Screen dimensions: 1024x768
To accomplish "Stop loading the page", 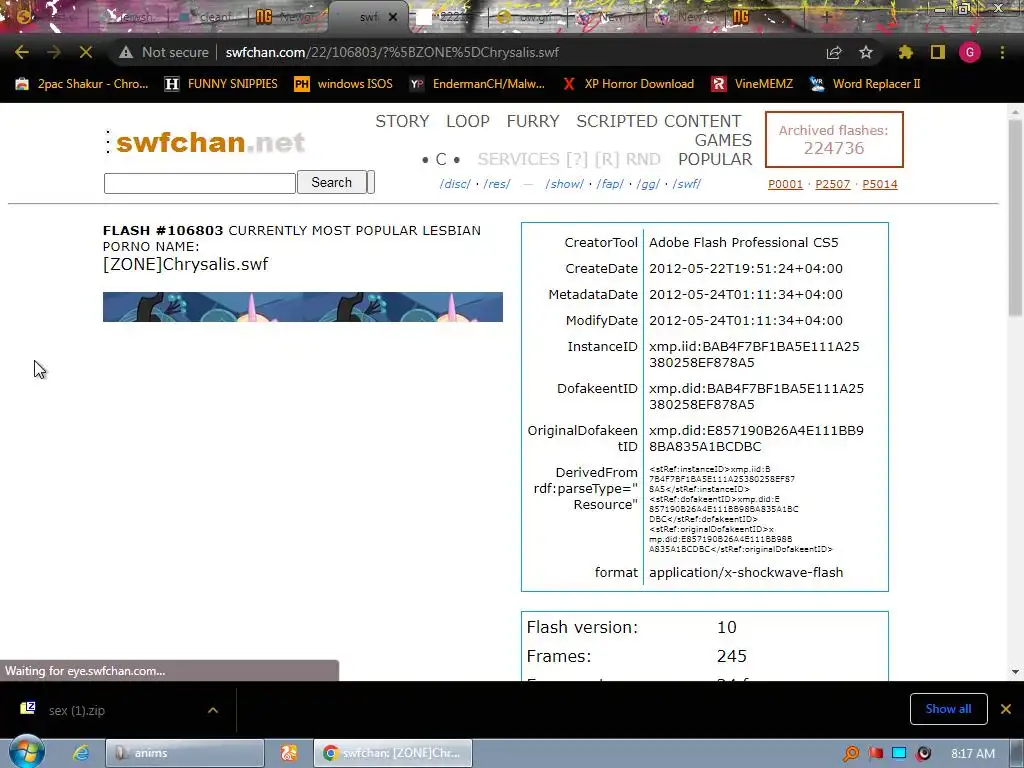I will (x=86, y=52).
